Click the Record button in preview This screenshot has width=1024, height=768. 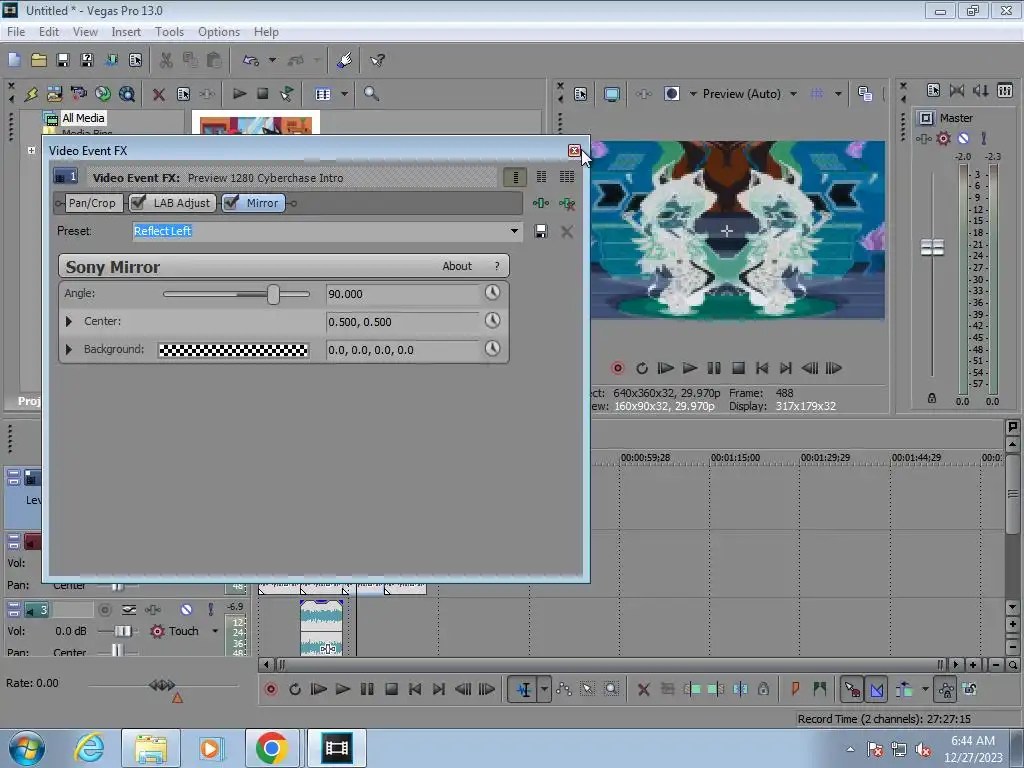[x=618, y=368]
